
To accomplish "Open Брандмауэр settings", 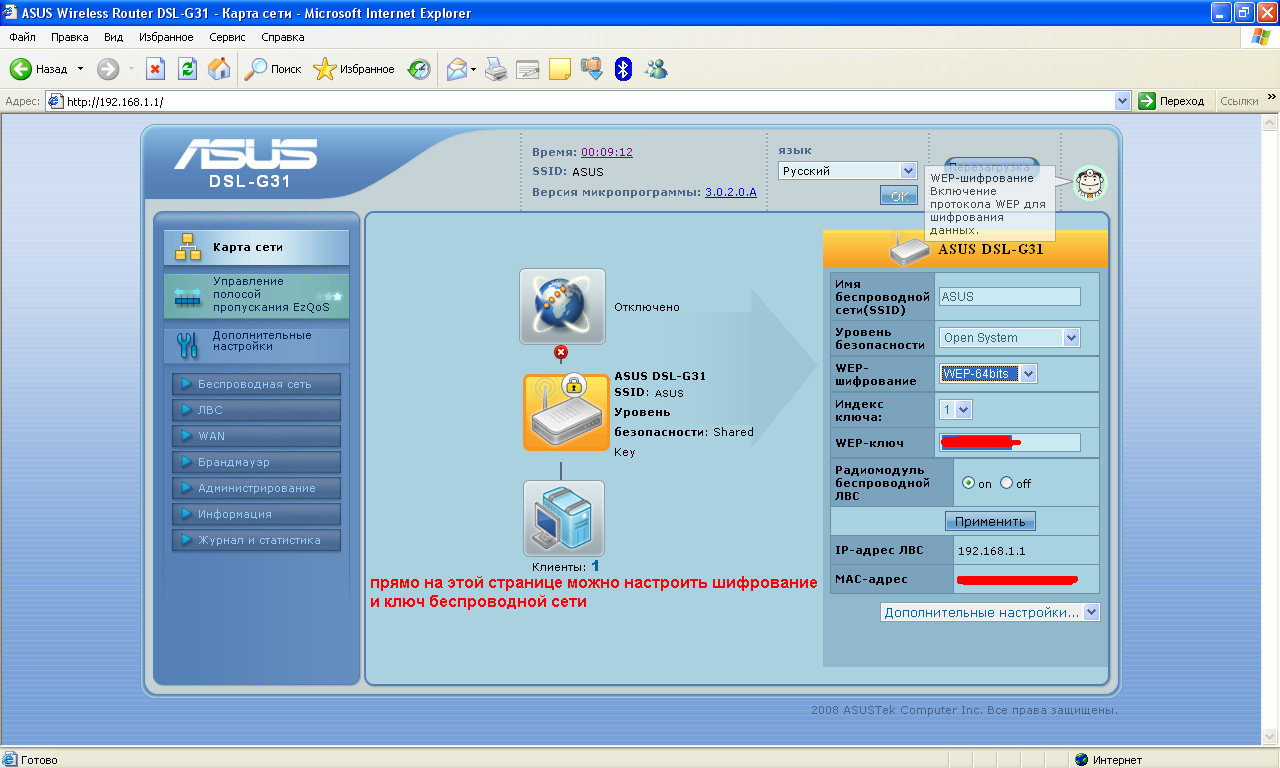I will point(256,462).
